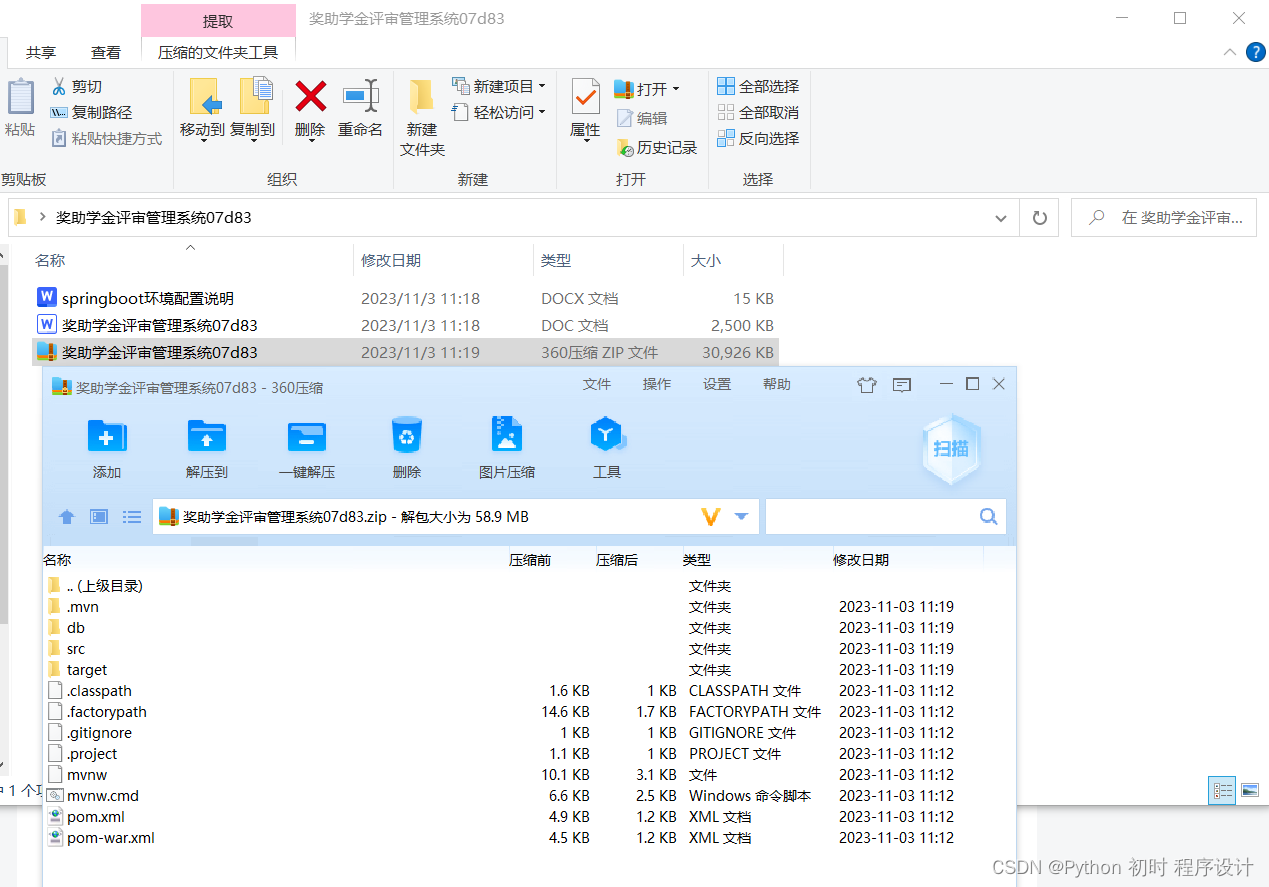Click the 剪切 scissors icon

pyautogui.click(x=59, y=87)
